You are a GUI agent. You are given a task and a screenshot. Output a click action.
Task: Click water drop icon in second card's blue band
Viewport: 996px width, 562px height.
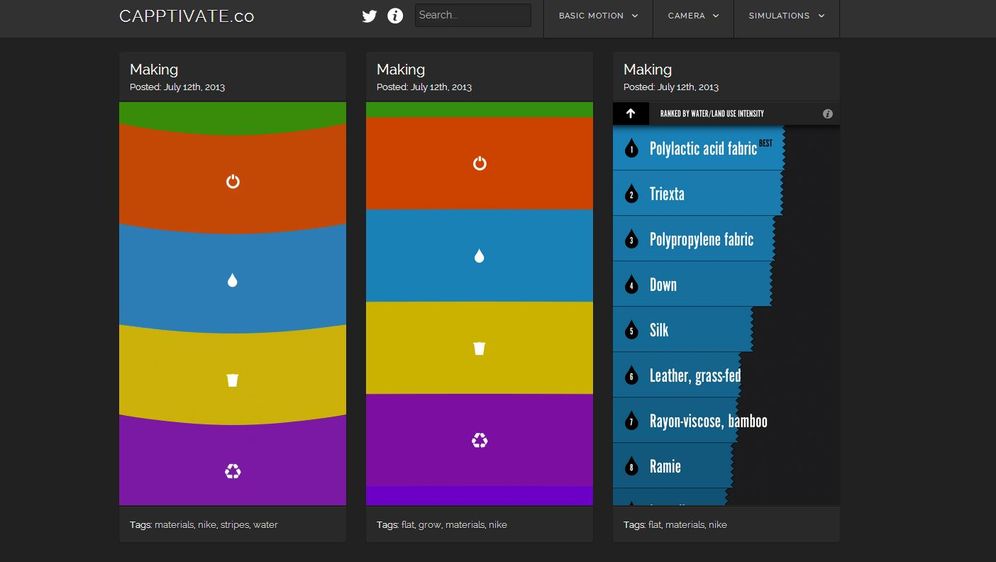pos(479,256)
